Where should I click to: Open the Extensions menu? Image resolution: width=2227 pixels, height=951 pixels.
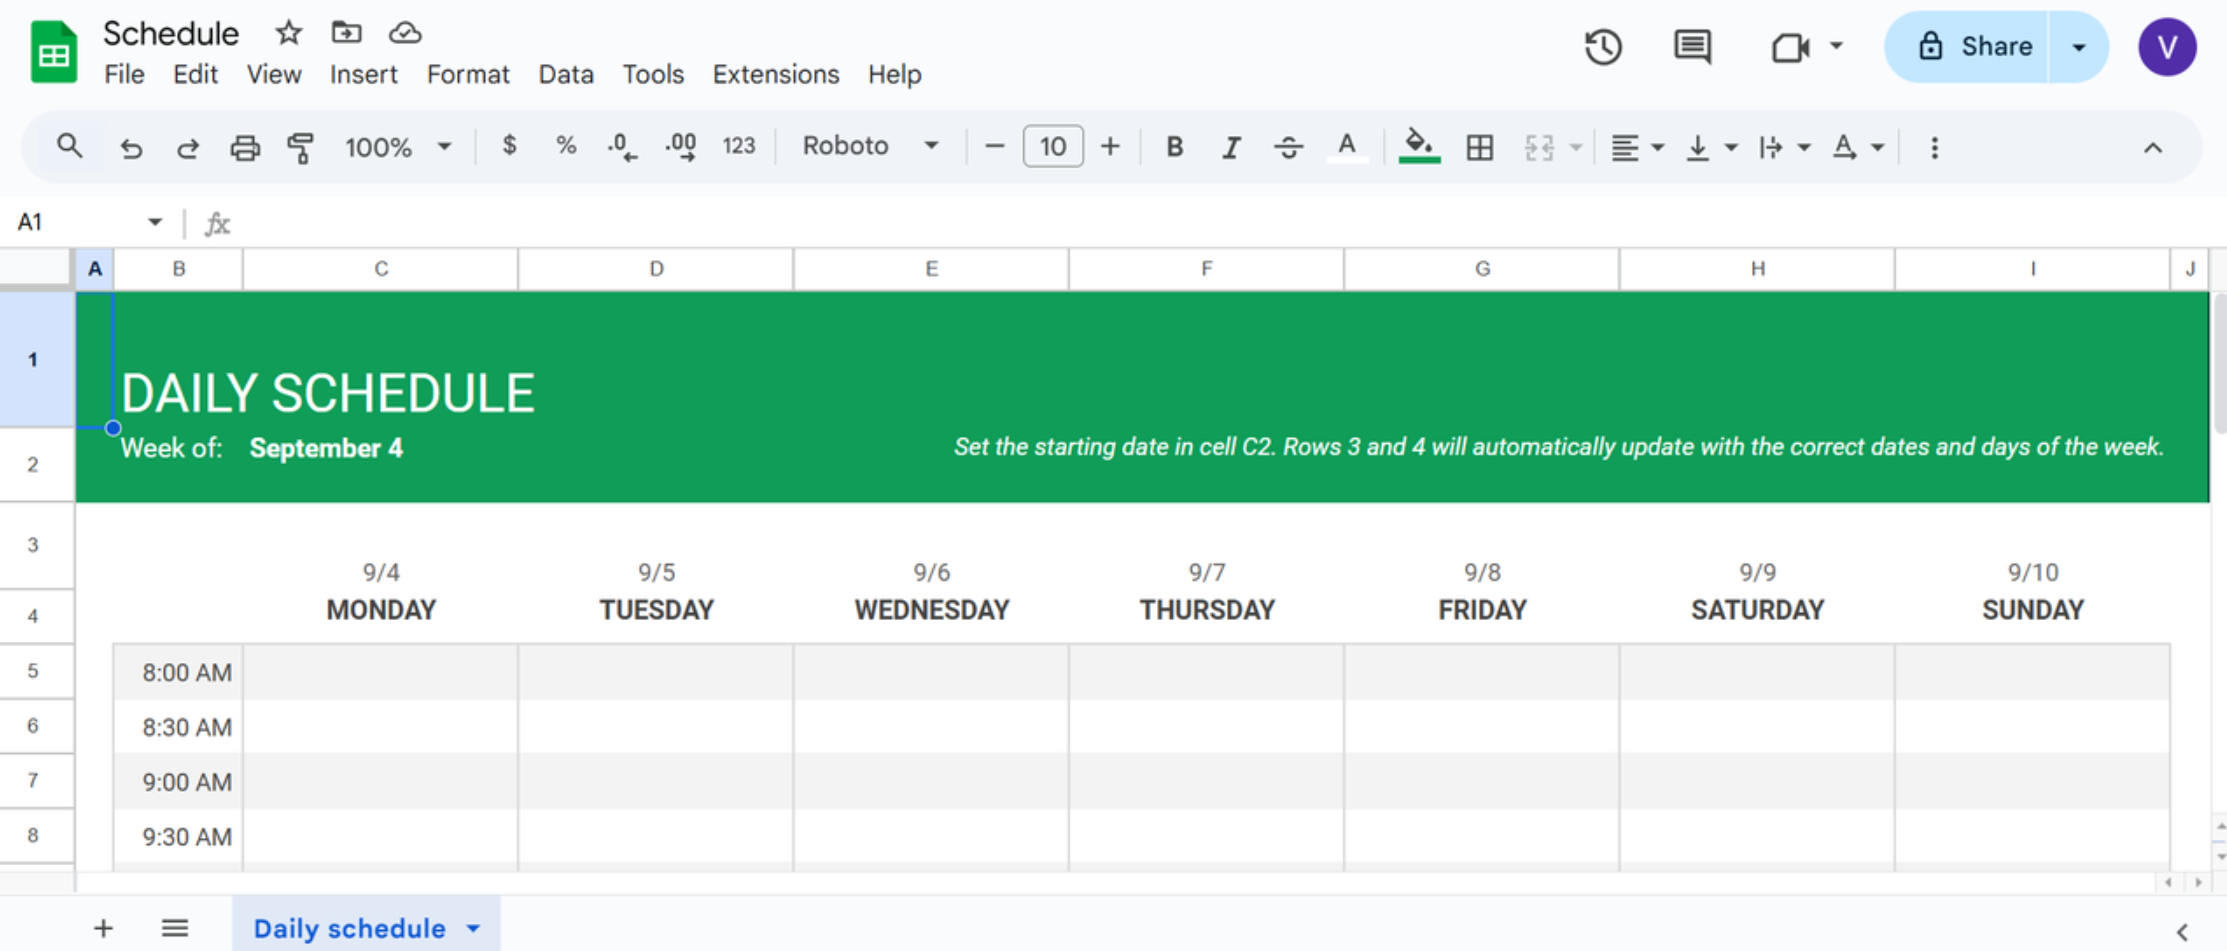pyautogui.click(x=775, y=74)
